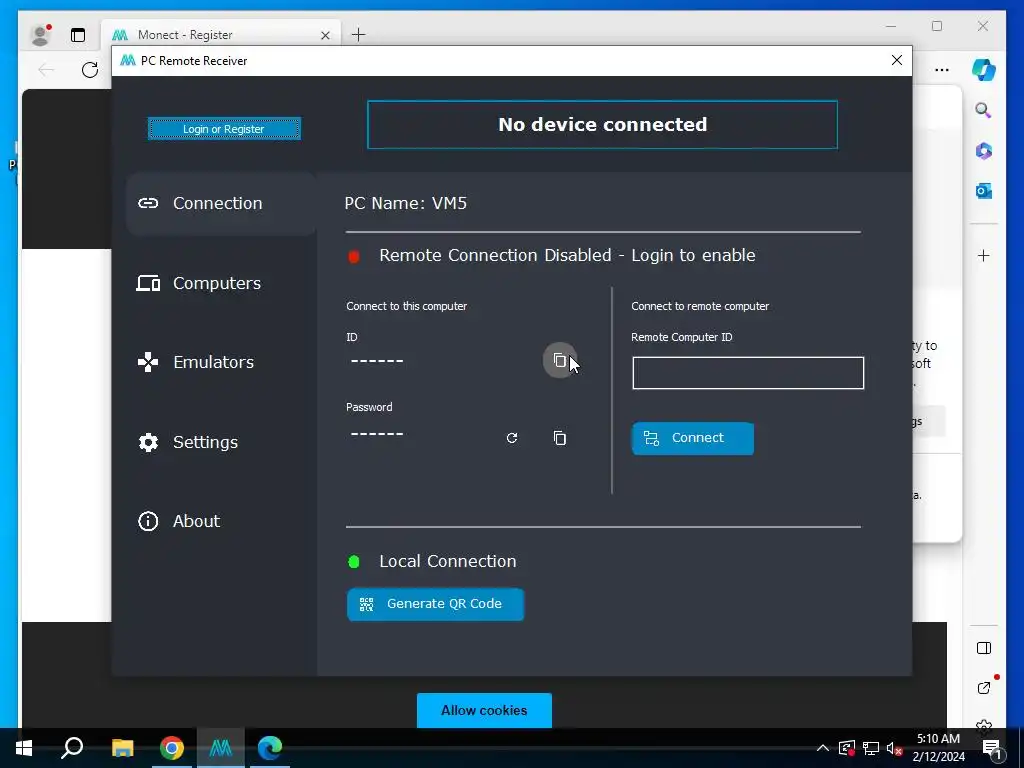Switch to the Emulators section
Image resolution: width=1024 pixels, height=768 pixels.
click(x=195, y=362)
